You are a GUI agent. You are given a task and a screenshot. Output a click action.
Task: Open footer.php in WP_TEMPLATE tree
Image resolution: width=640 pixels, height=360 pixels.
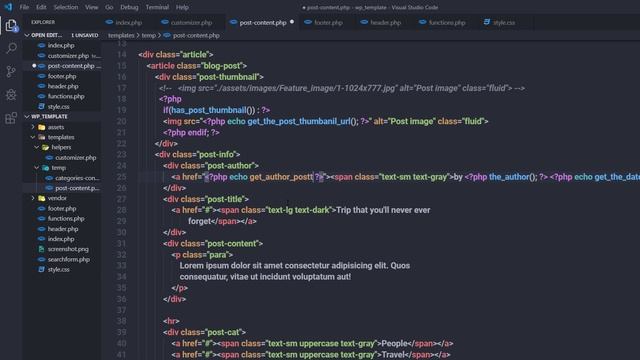(62, 209)
